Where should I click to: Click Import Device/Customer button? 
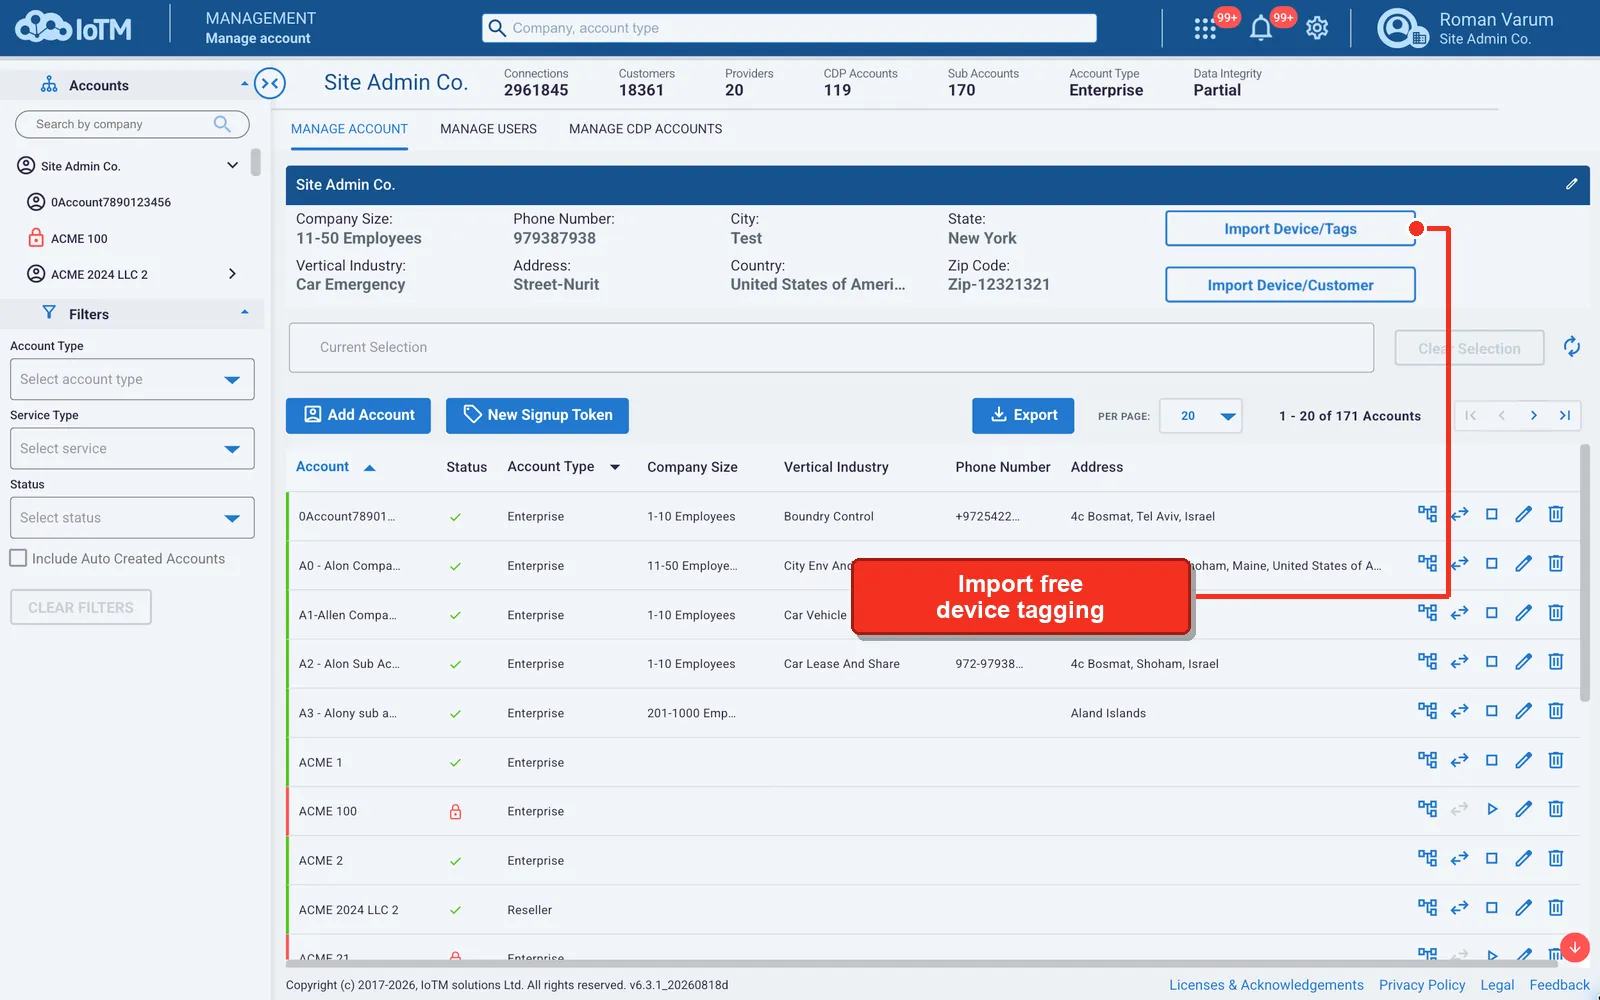(1290, 284)
